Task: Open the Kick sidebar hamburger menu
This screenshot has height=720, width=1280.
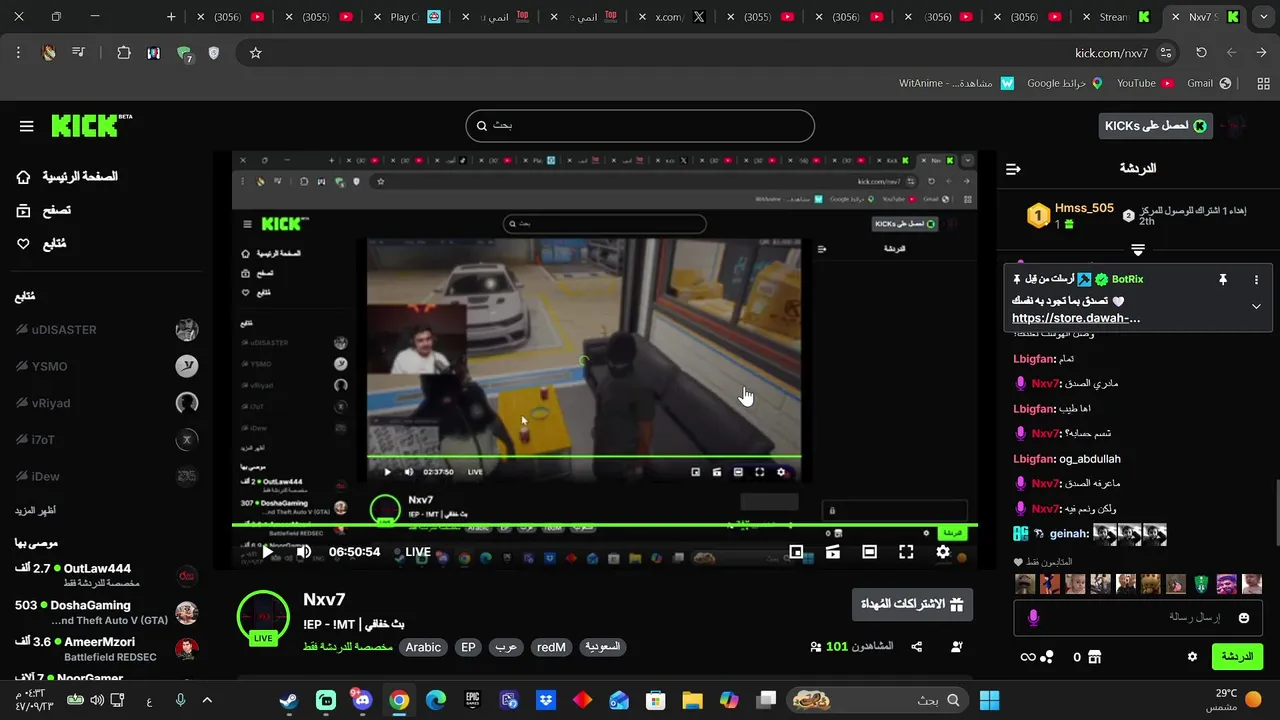Action: click(x=27, y=126)
